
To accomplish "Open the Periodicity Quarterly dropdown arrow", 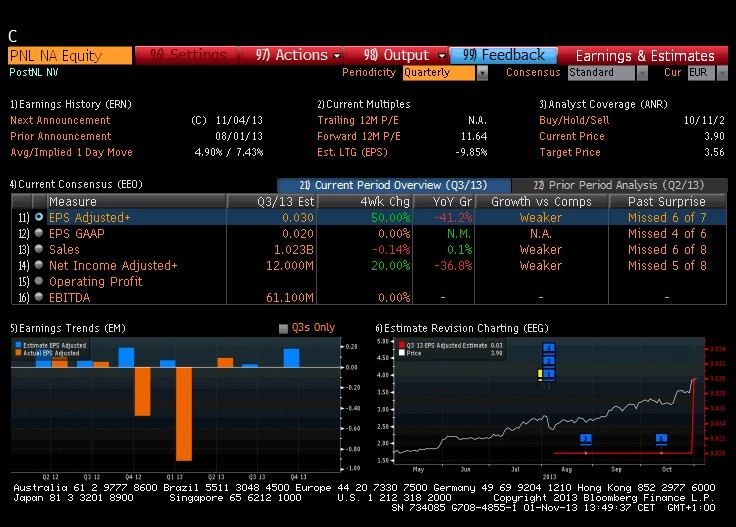I will pyautogui.click(x=482, y=73).
